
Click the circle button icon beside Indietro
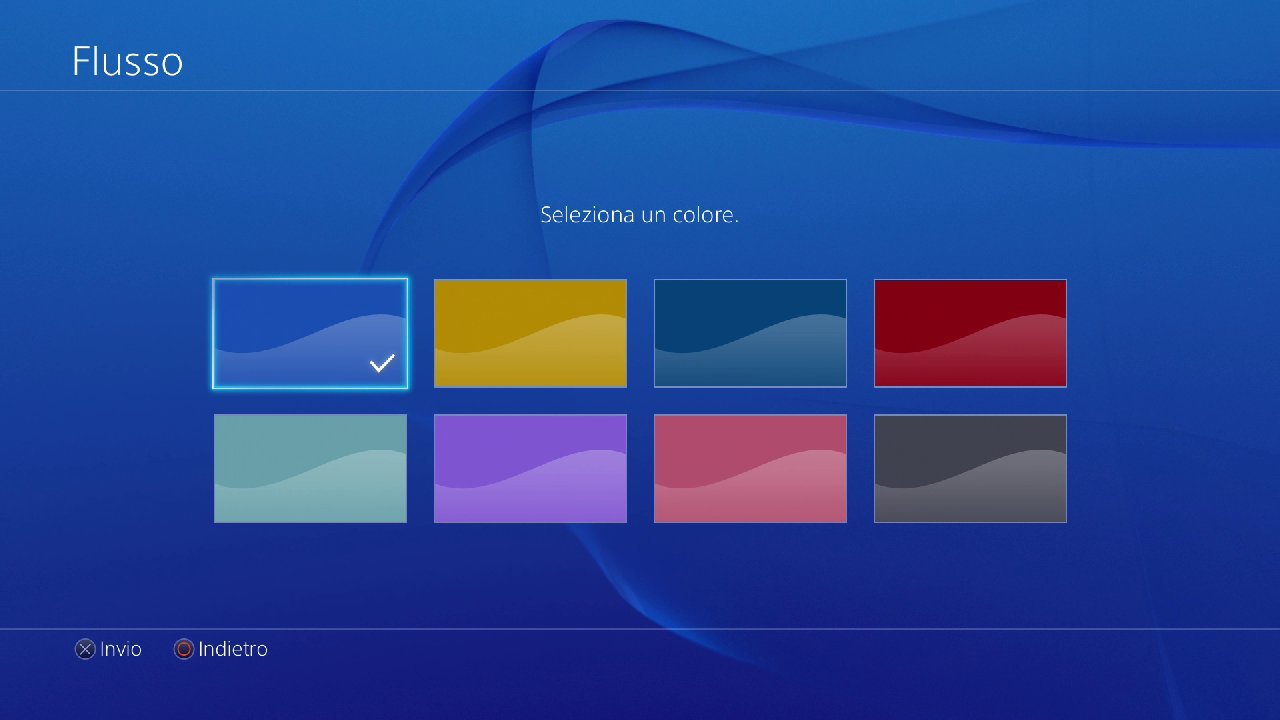click(183, 649)
